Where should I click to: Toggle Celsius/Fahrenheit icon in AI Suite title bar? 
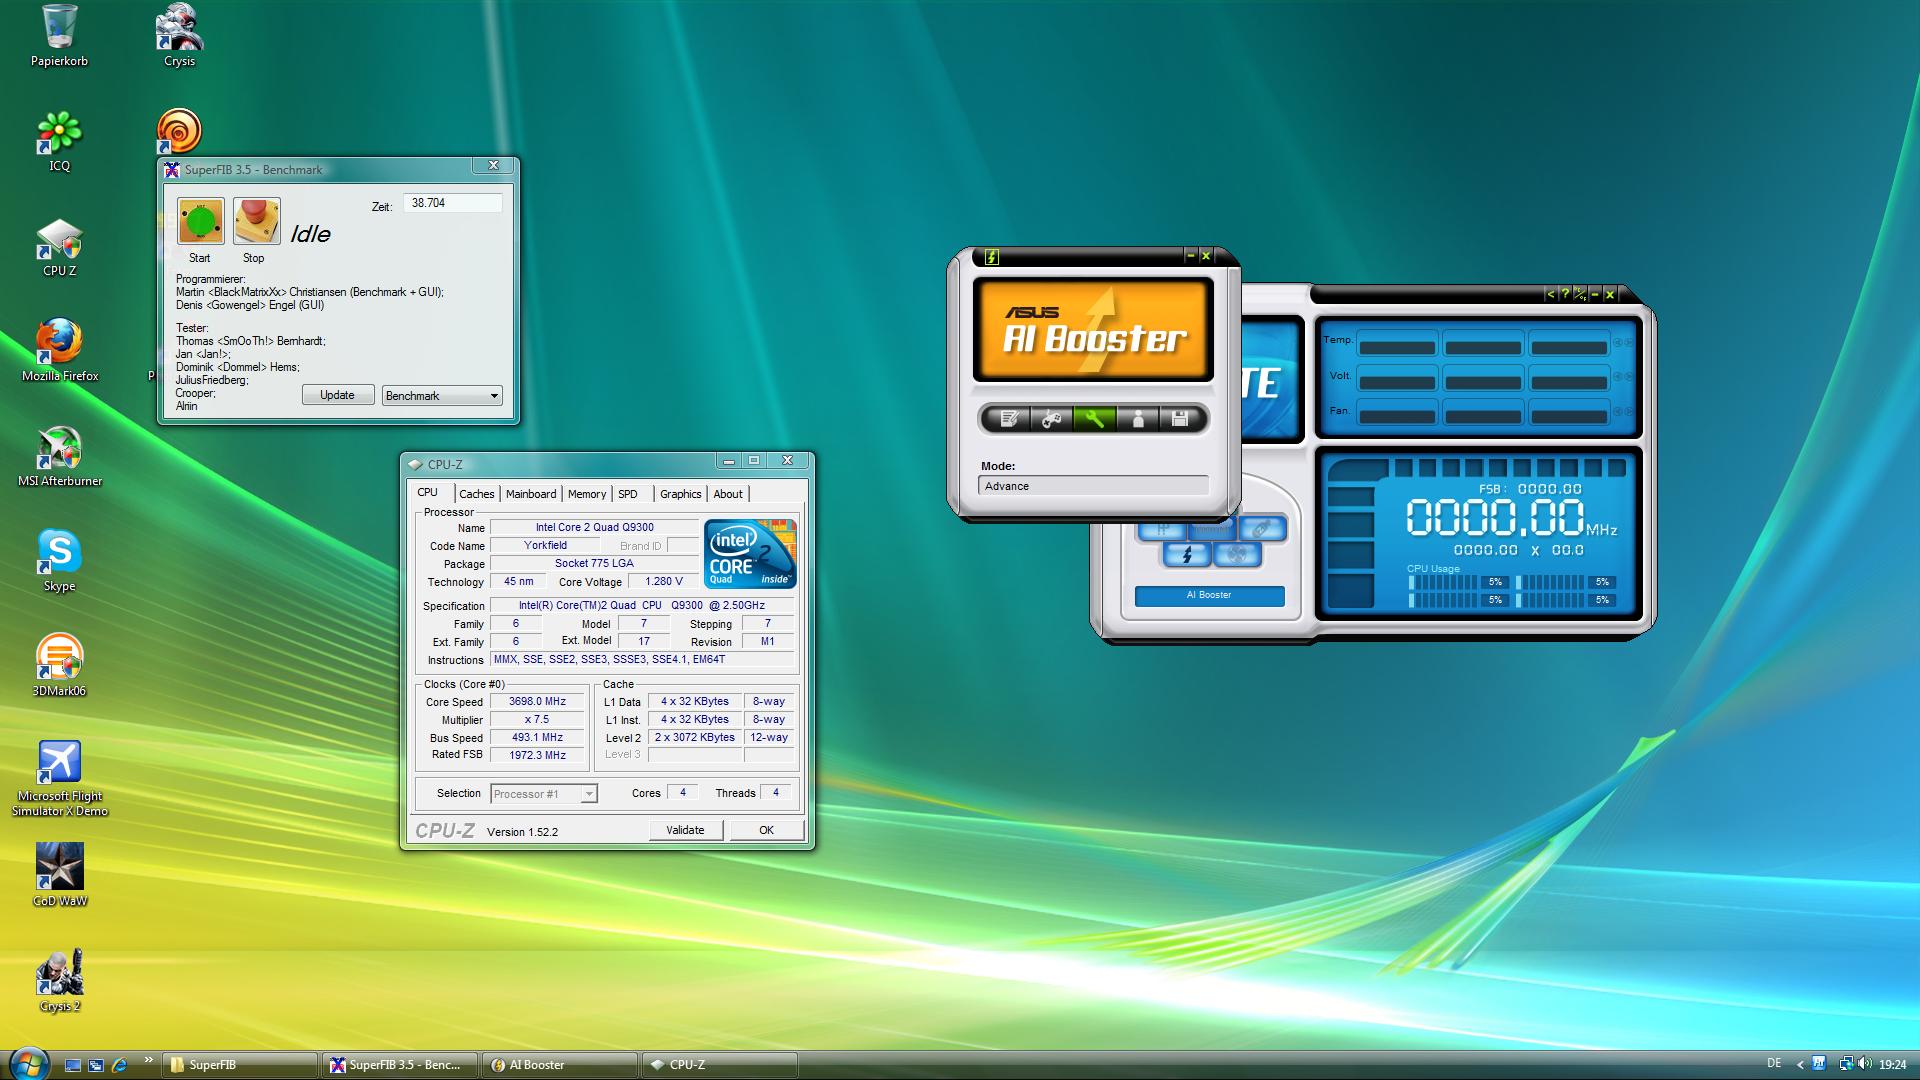click(1579, 294)
